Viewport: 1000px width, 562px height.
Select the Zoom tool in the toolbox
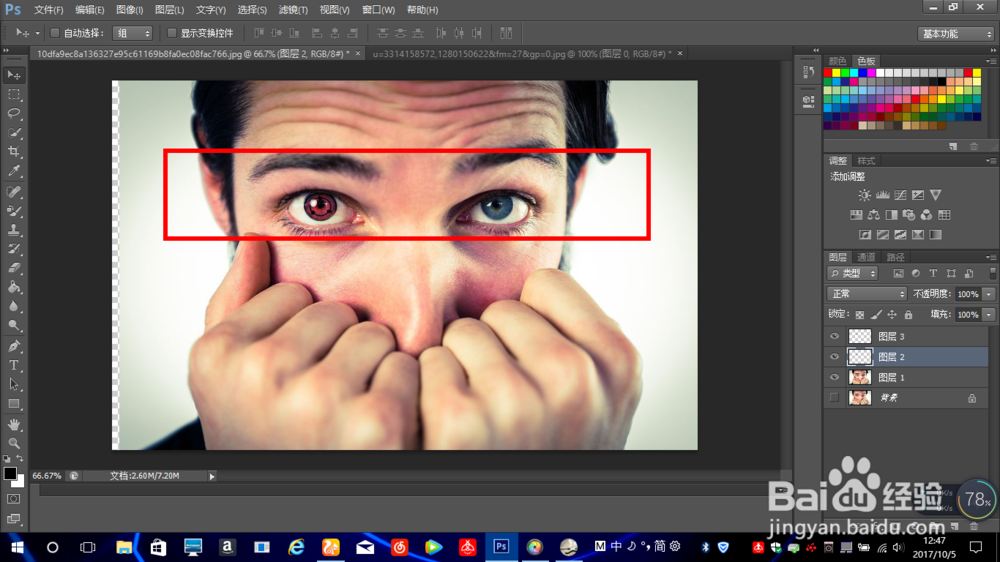coord(14,443)
